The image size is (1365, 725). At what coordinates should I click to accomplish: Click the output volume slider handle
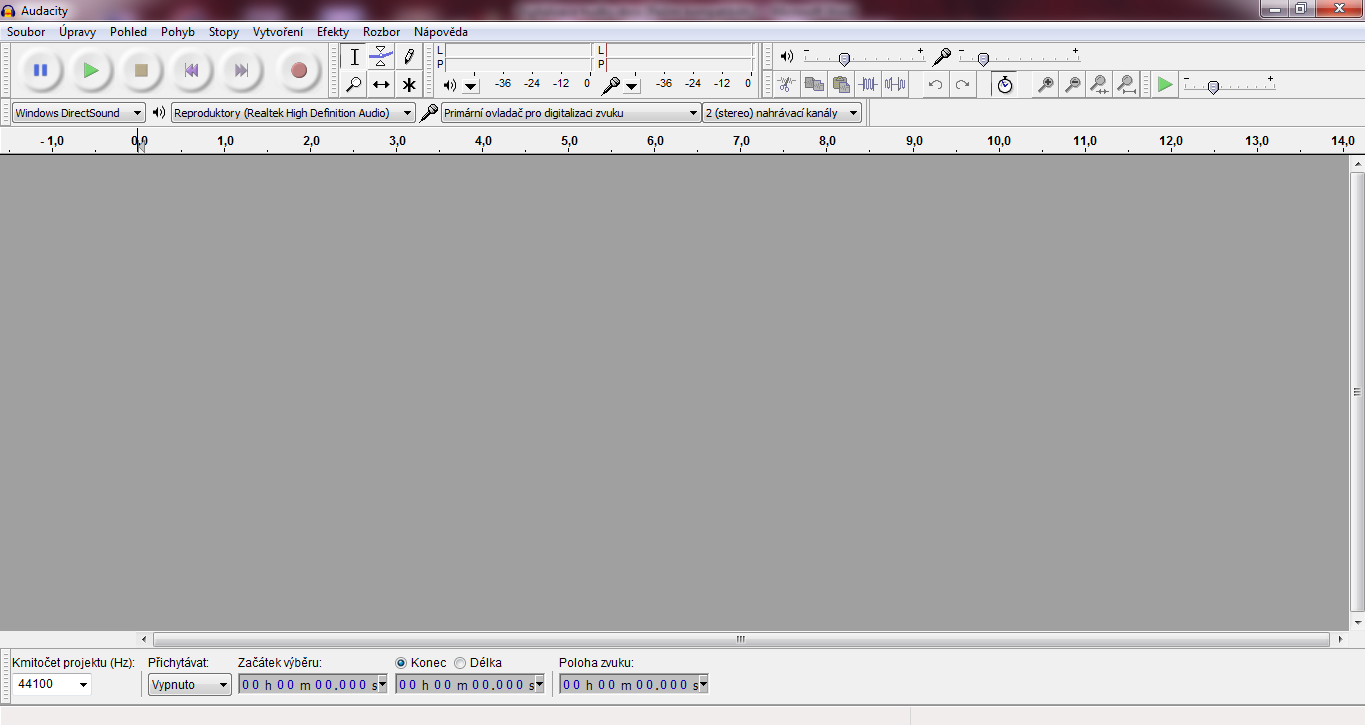[x=844, y=59]
